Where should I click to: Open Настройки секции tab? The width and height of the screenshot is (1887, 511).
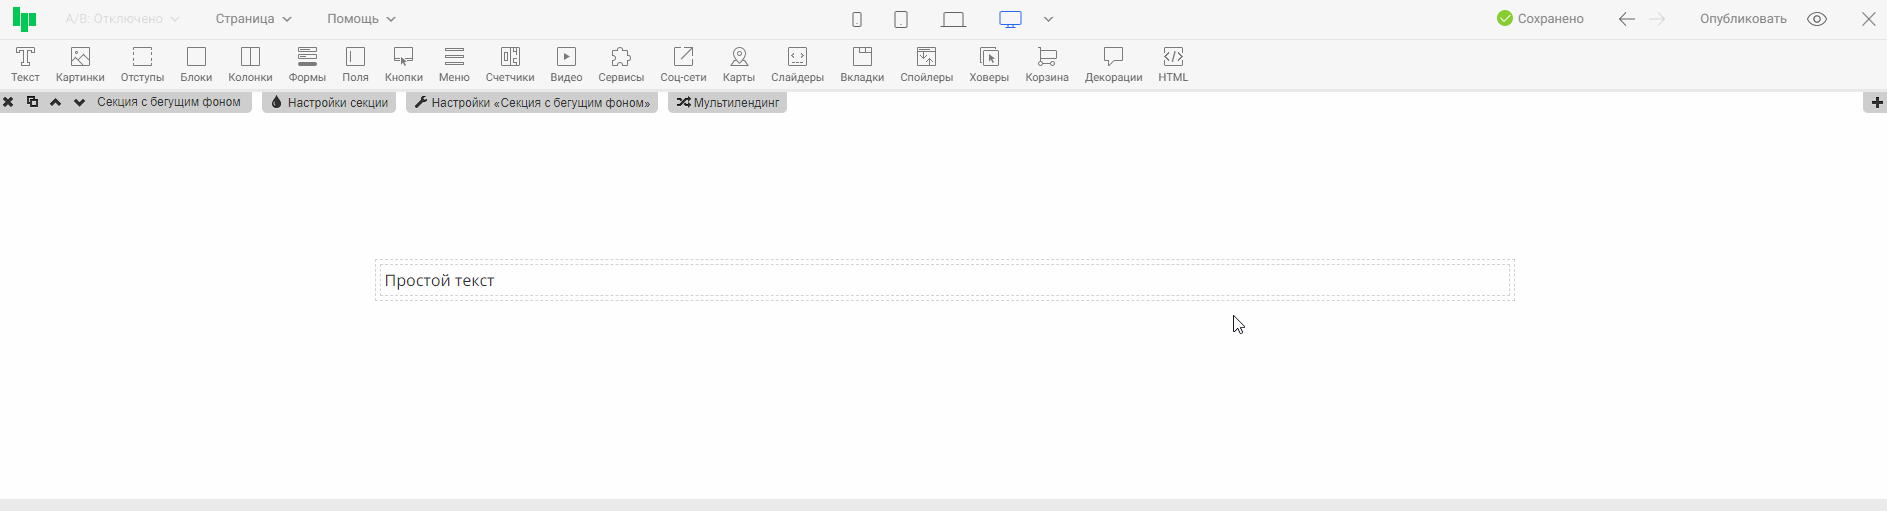329,102
